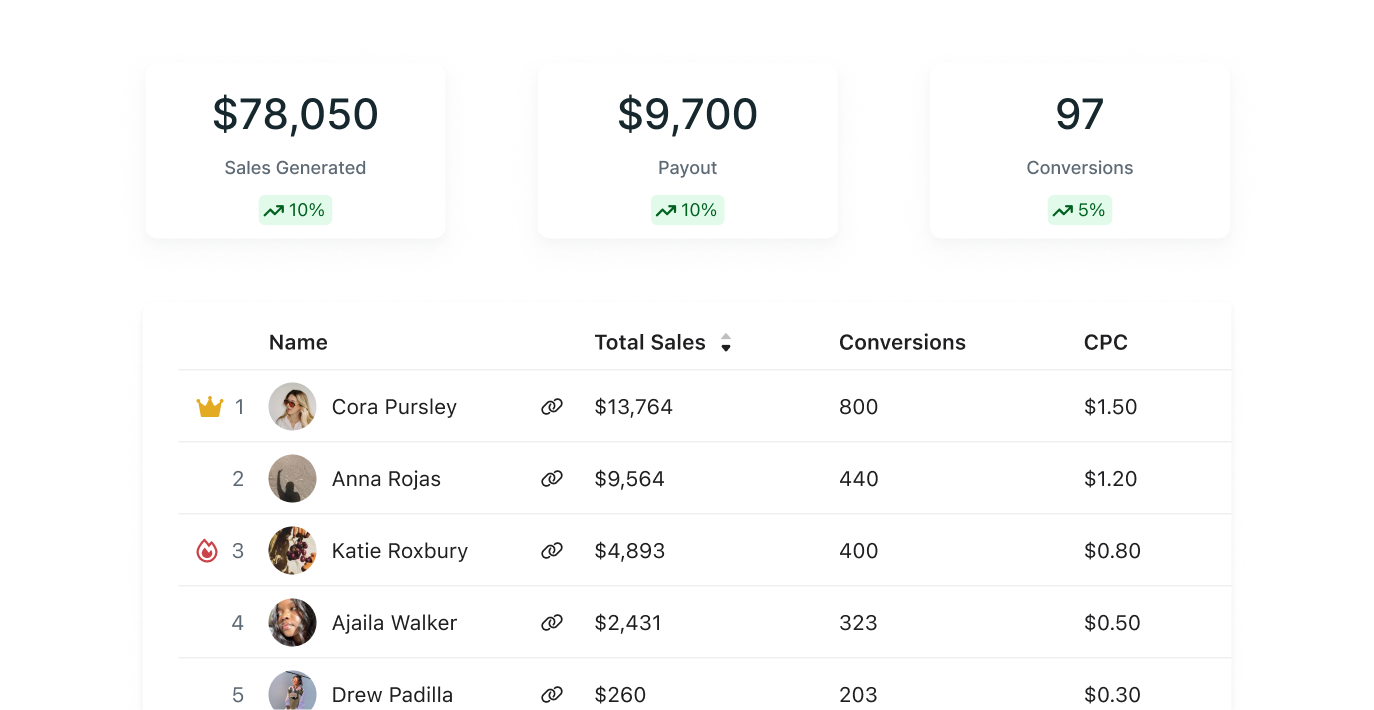Click the Name column header

click(x=298, y=343)
